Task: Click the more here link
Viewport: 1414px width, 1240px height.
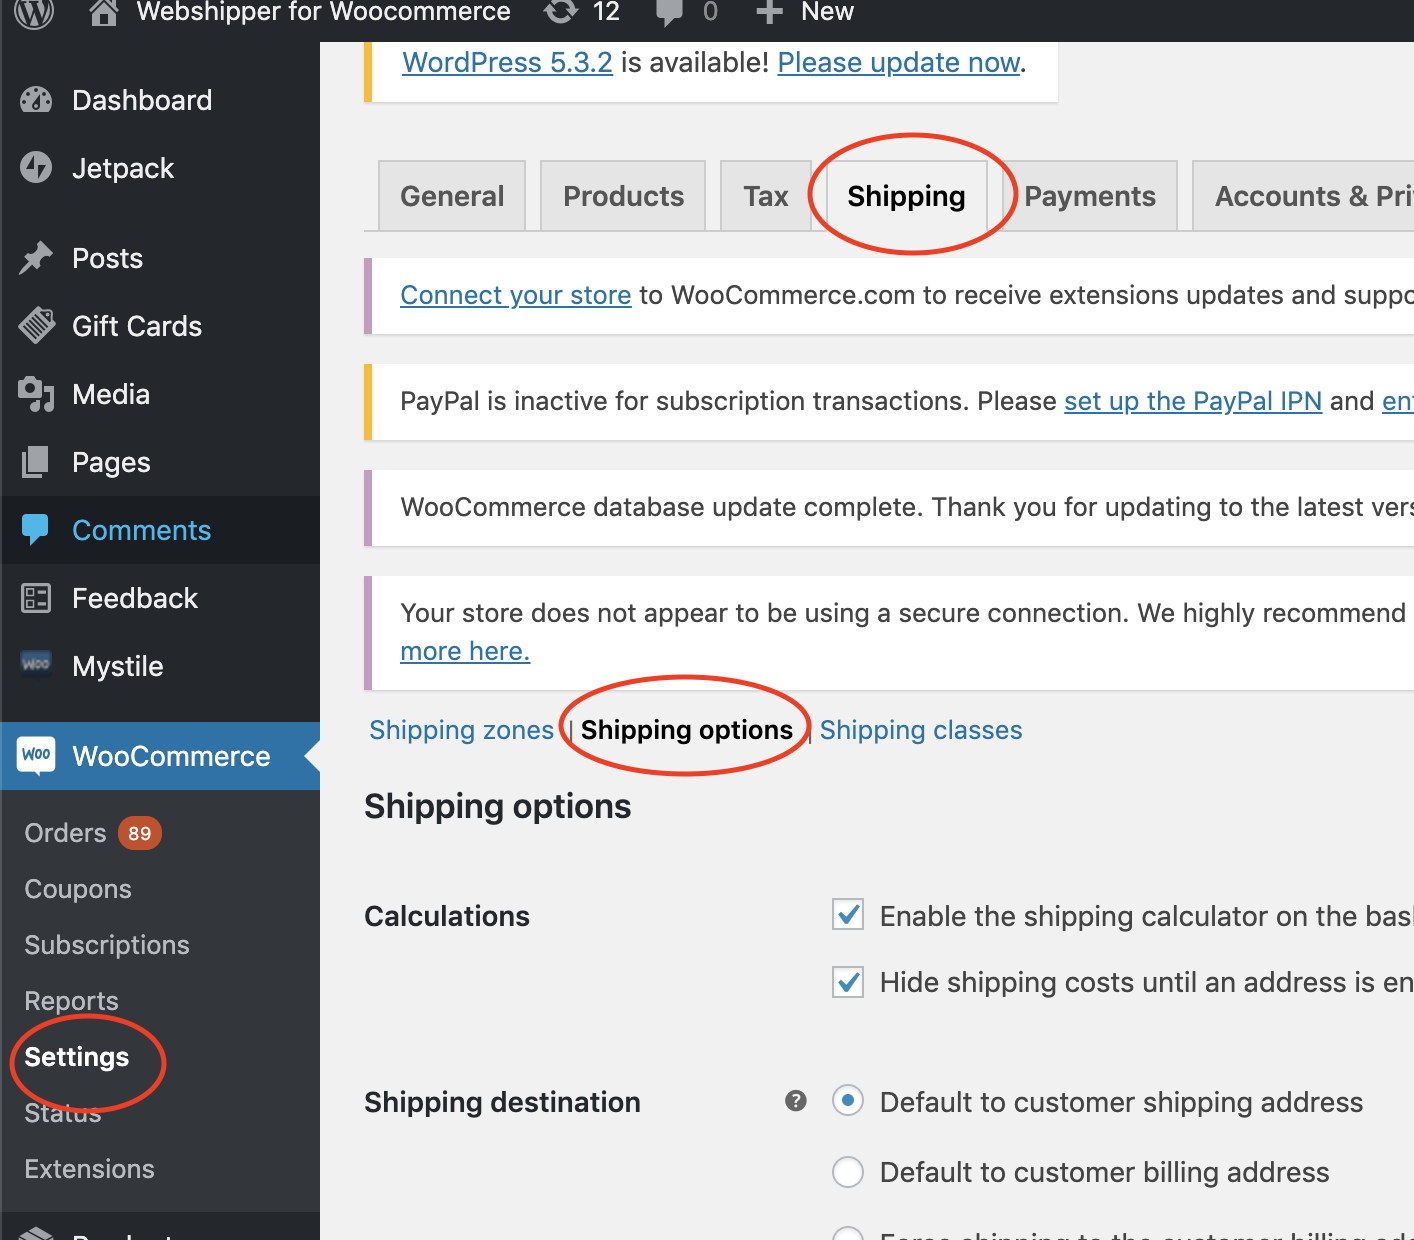Action: (465, 651)
